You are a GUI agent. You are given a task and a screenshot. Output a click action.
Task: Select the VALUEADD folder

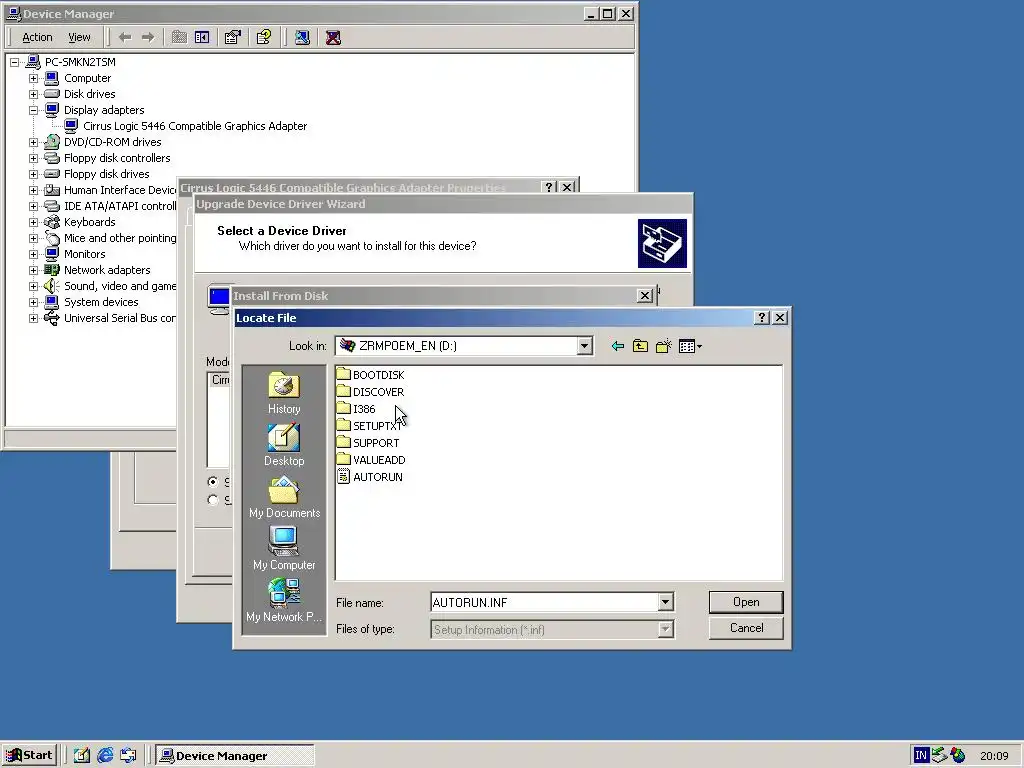click(371, 460)
